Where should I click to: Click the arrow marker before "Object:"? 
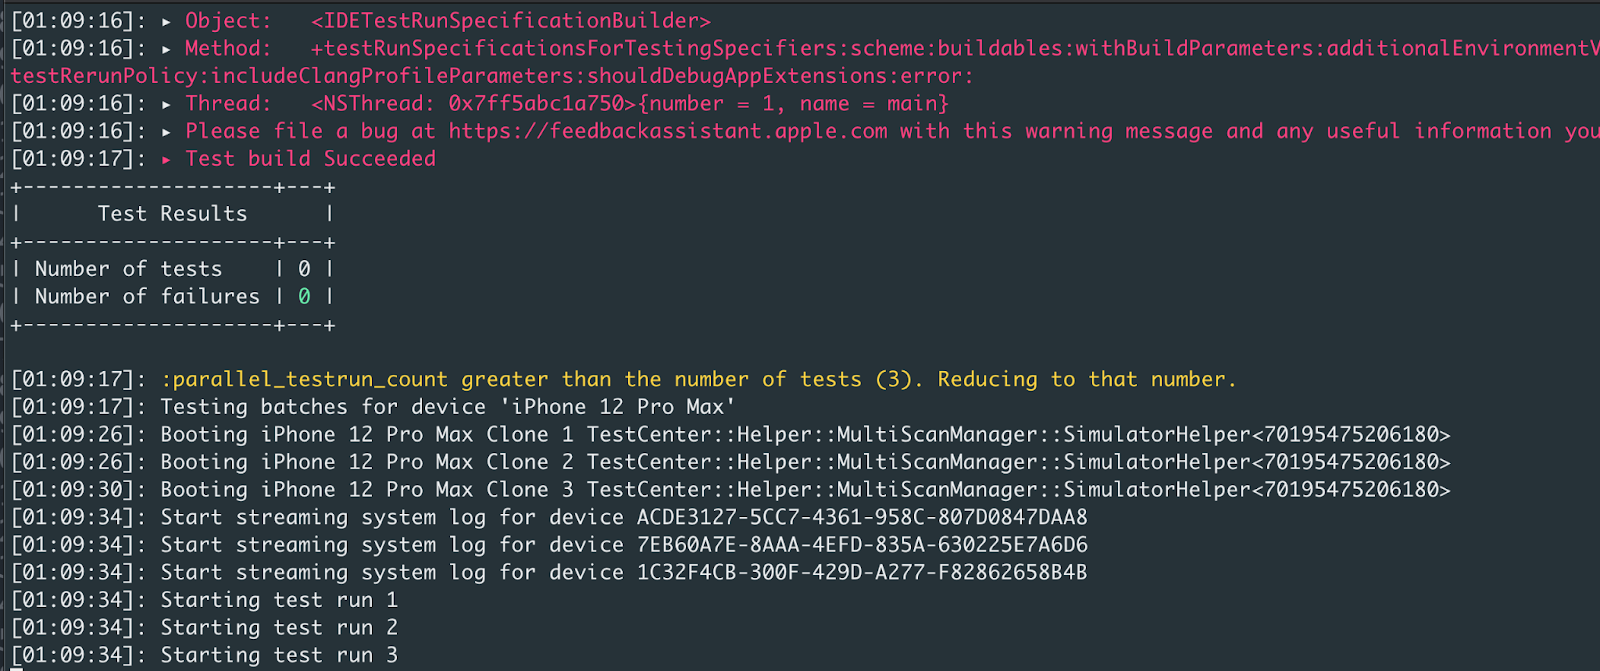pos(166,21)
